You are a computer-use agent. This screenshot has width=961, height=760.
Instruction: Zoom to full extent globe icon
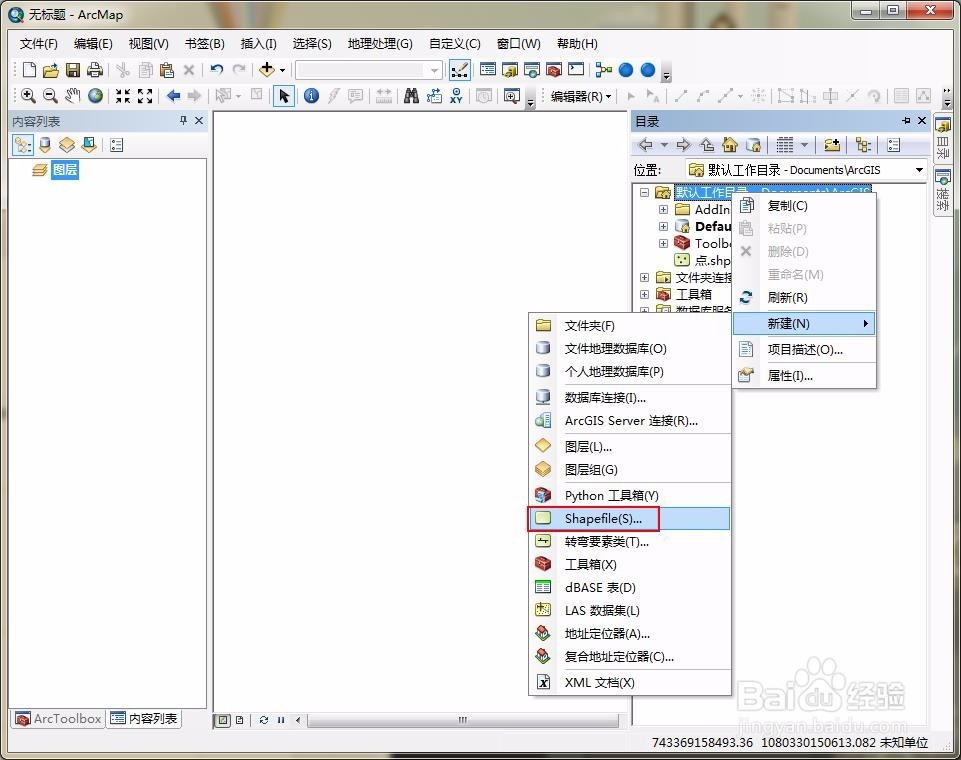95,96
